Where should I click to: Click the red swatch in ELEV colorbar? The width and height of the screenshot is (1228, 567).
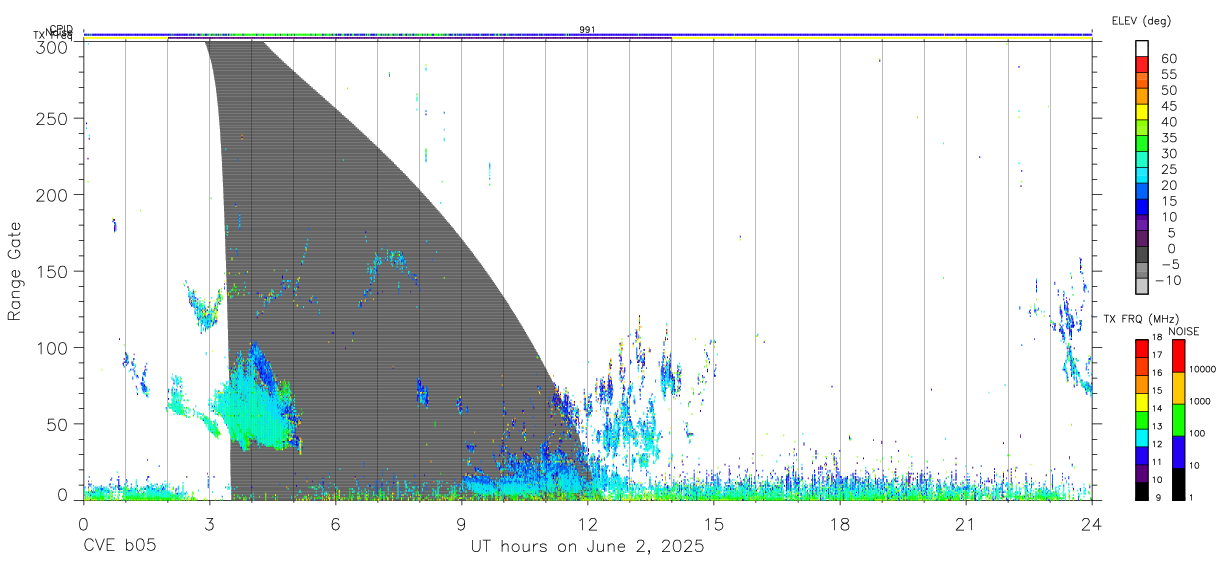pyautogui.click(x=1142, y=64)
